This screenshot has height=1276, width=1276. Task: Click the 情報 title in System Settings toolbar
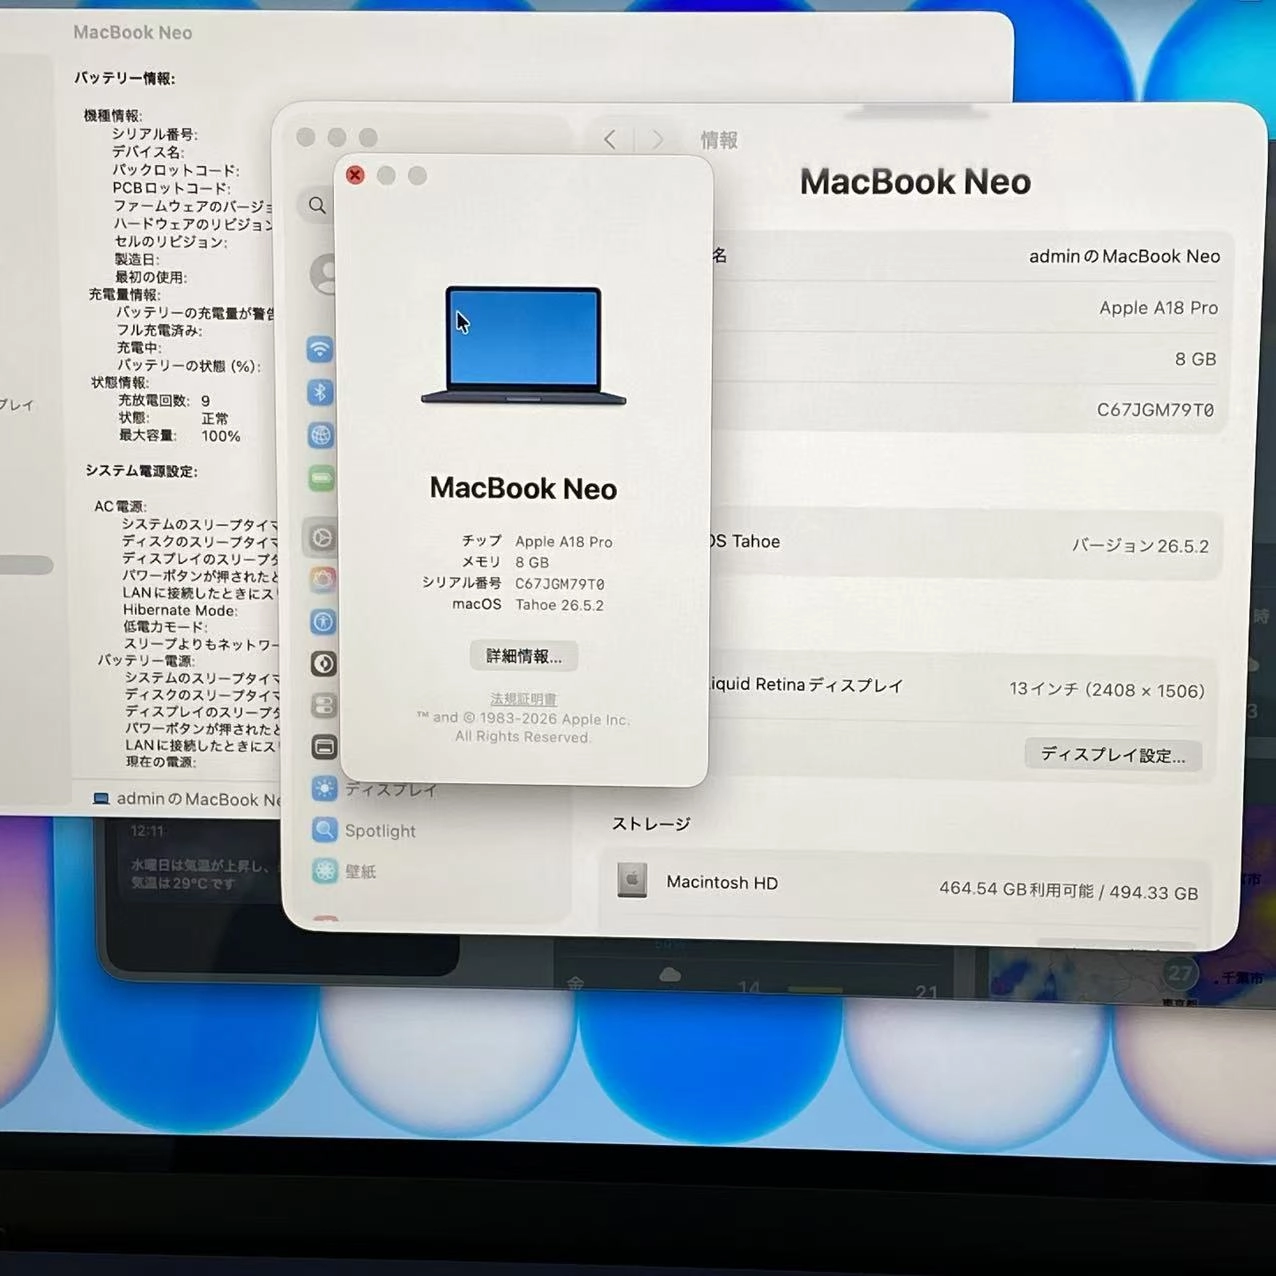pos(719,140)
